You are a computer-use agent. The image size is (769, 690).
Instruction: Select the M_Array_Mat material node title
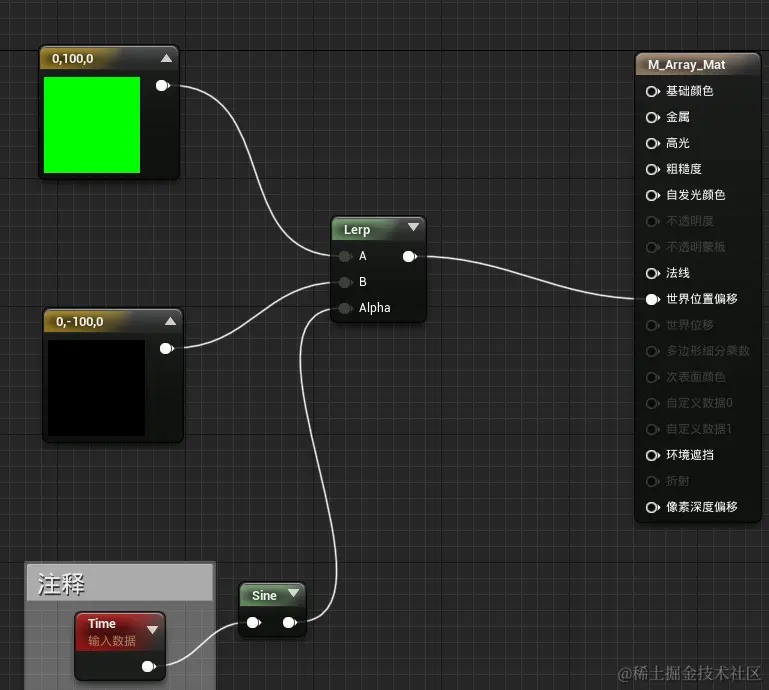coord(686,65)
